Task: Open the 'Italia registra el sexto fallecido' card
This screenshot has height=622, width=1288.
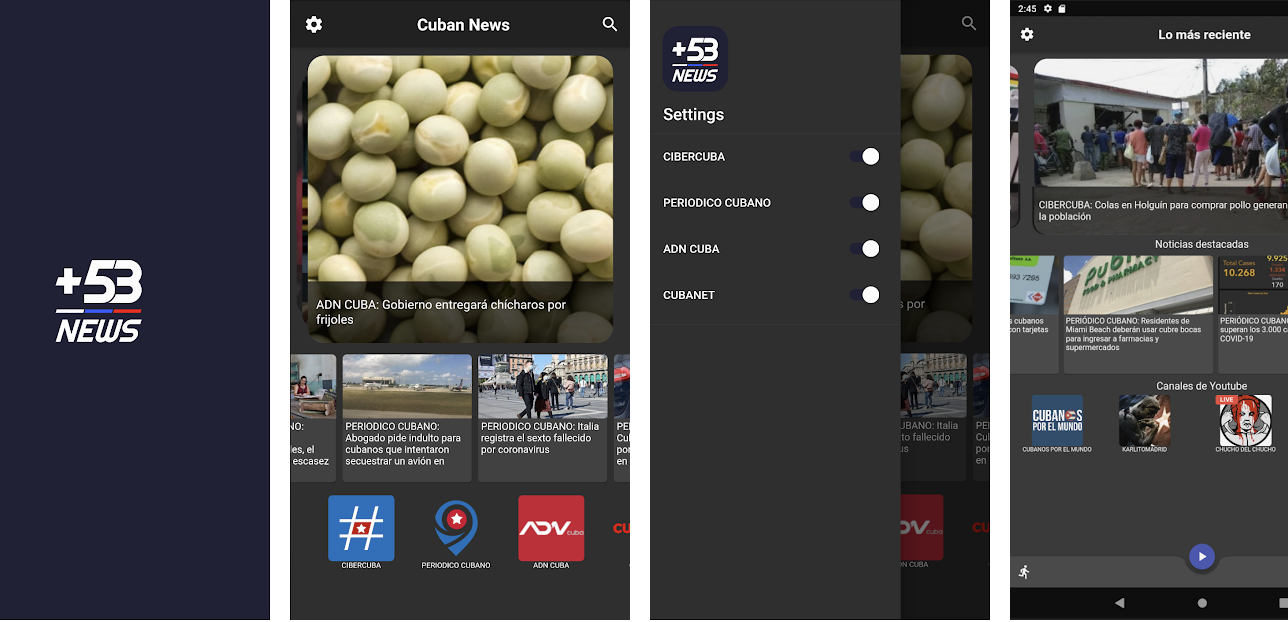Action: coord(543,418)
